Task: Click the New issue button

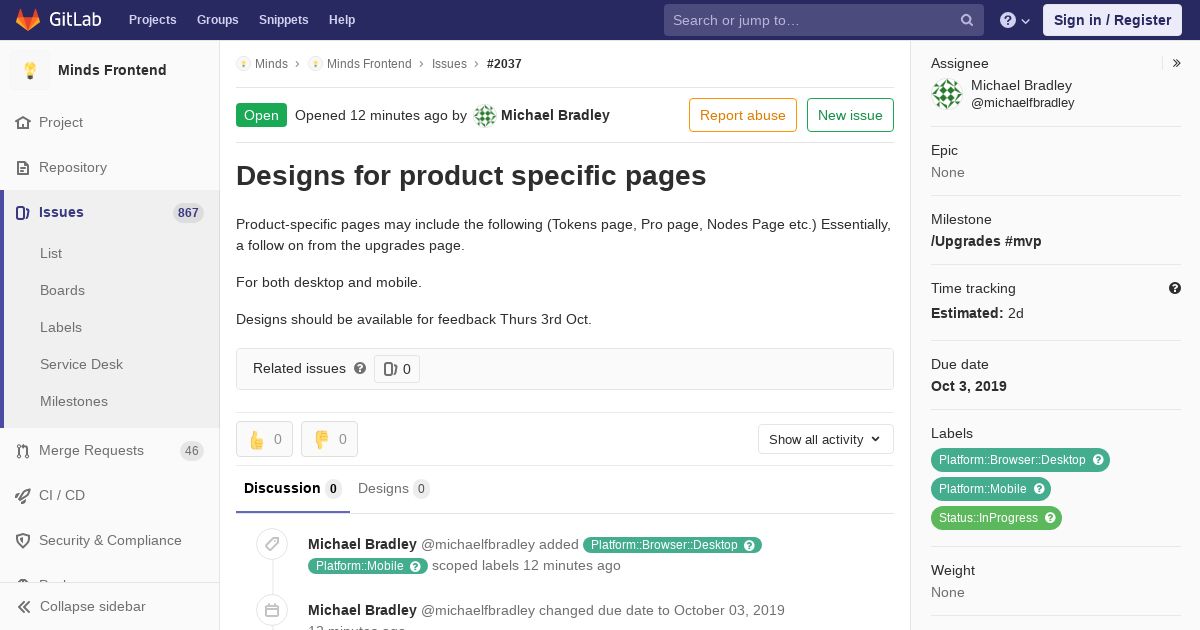Action: [x=850, y=115]
